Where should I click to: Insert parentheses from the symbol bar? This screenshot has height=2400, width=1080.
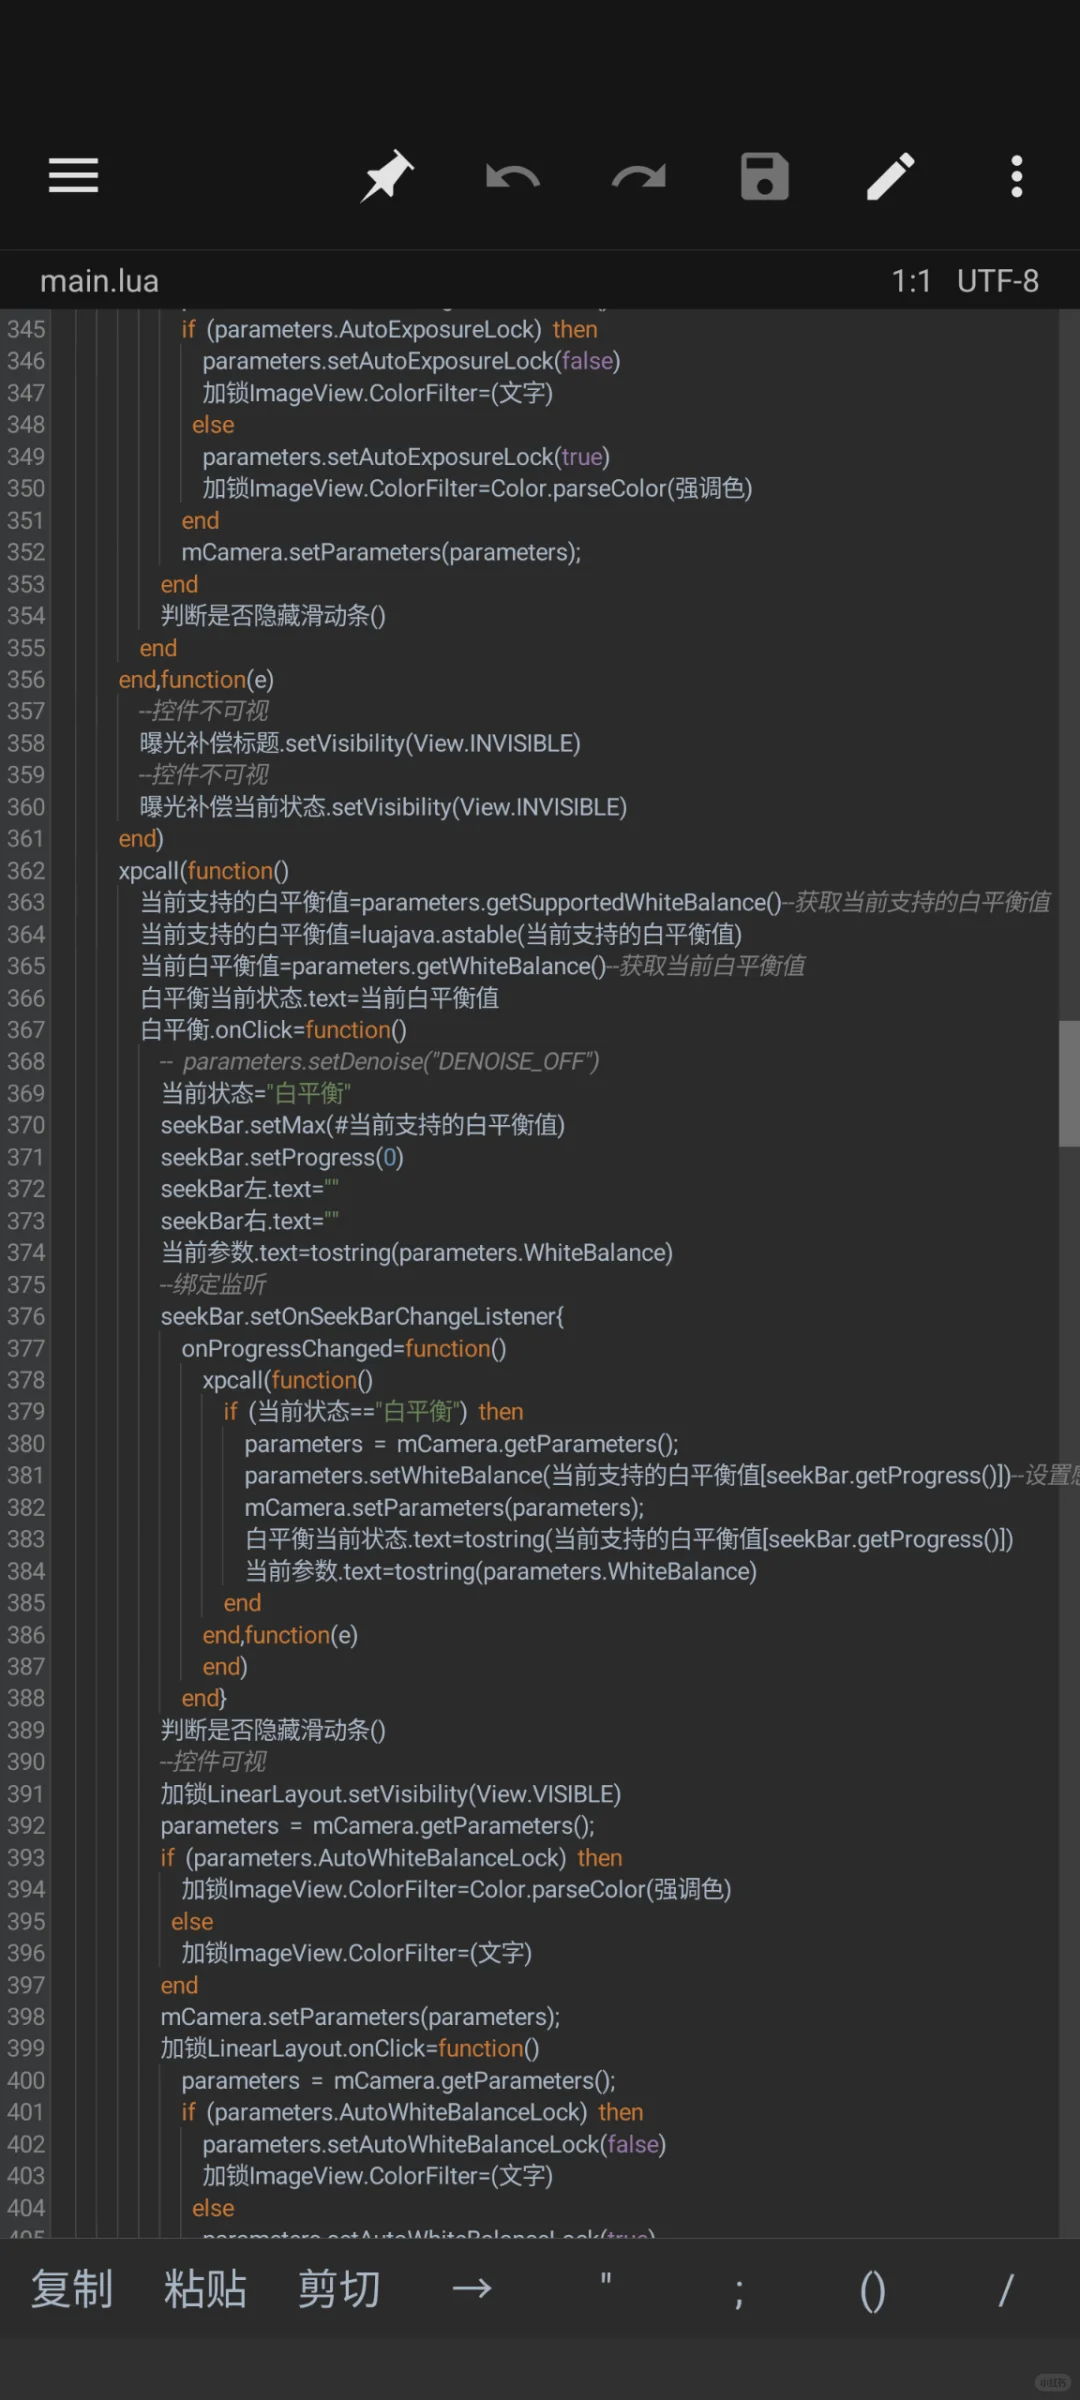[872, 2291]
